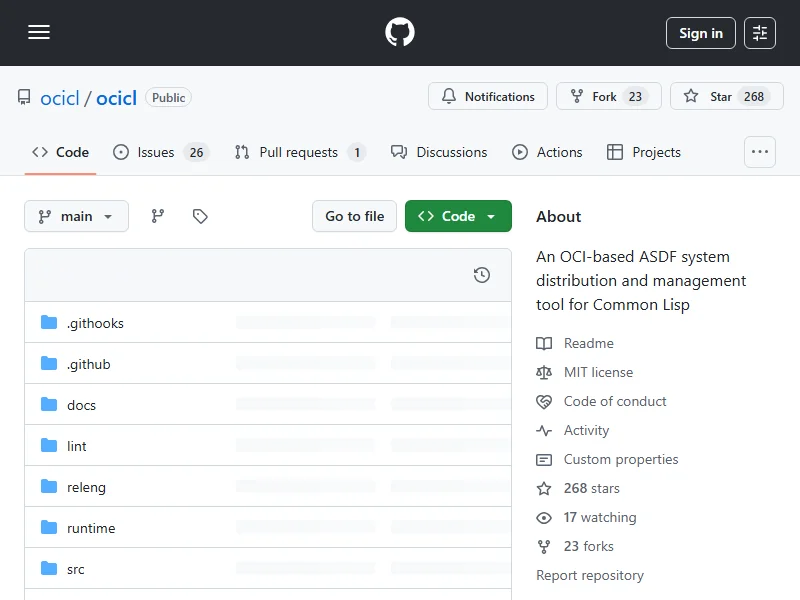800x600 pixels.
Task: Open the MIT license link
Action: [598, 372]
